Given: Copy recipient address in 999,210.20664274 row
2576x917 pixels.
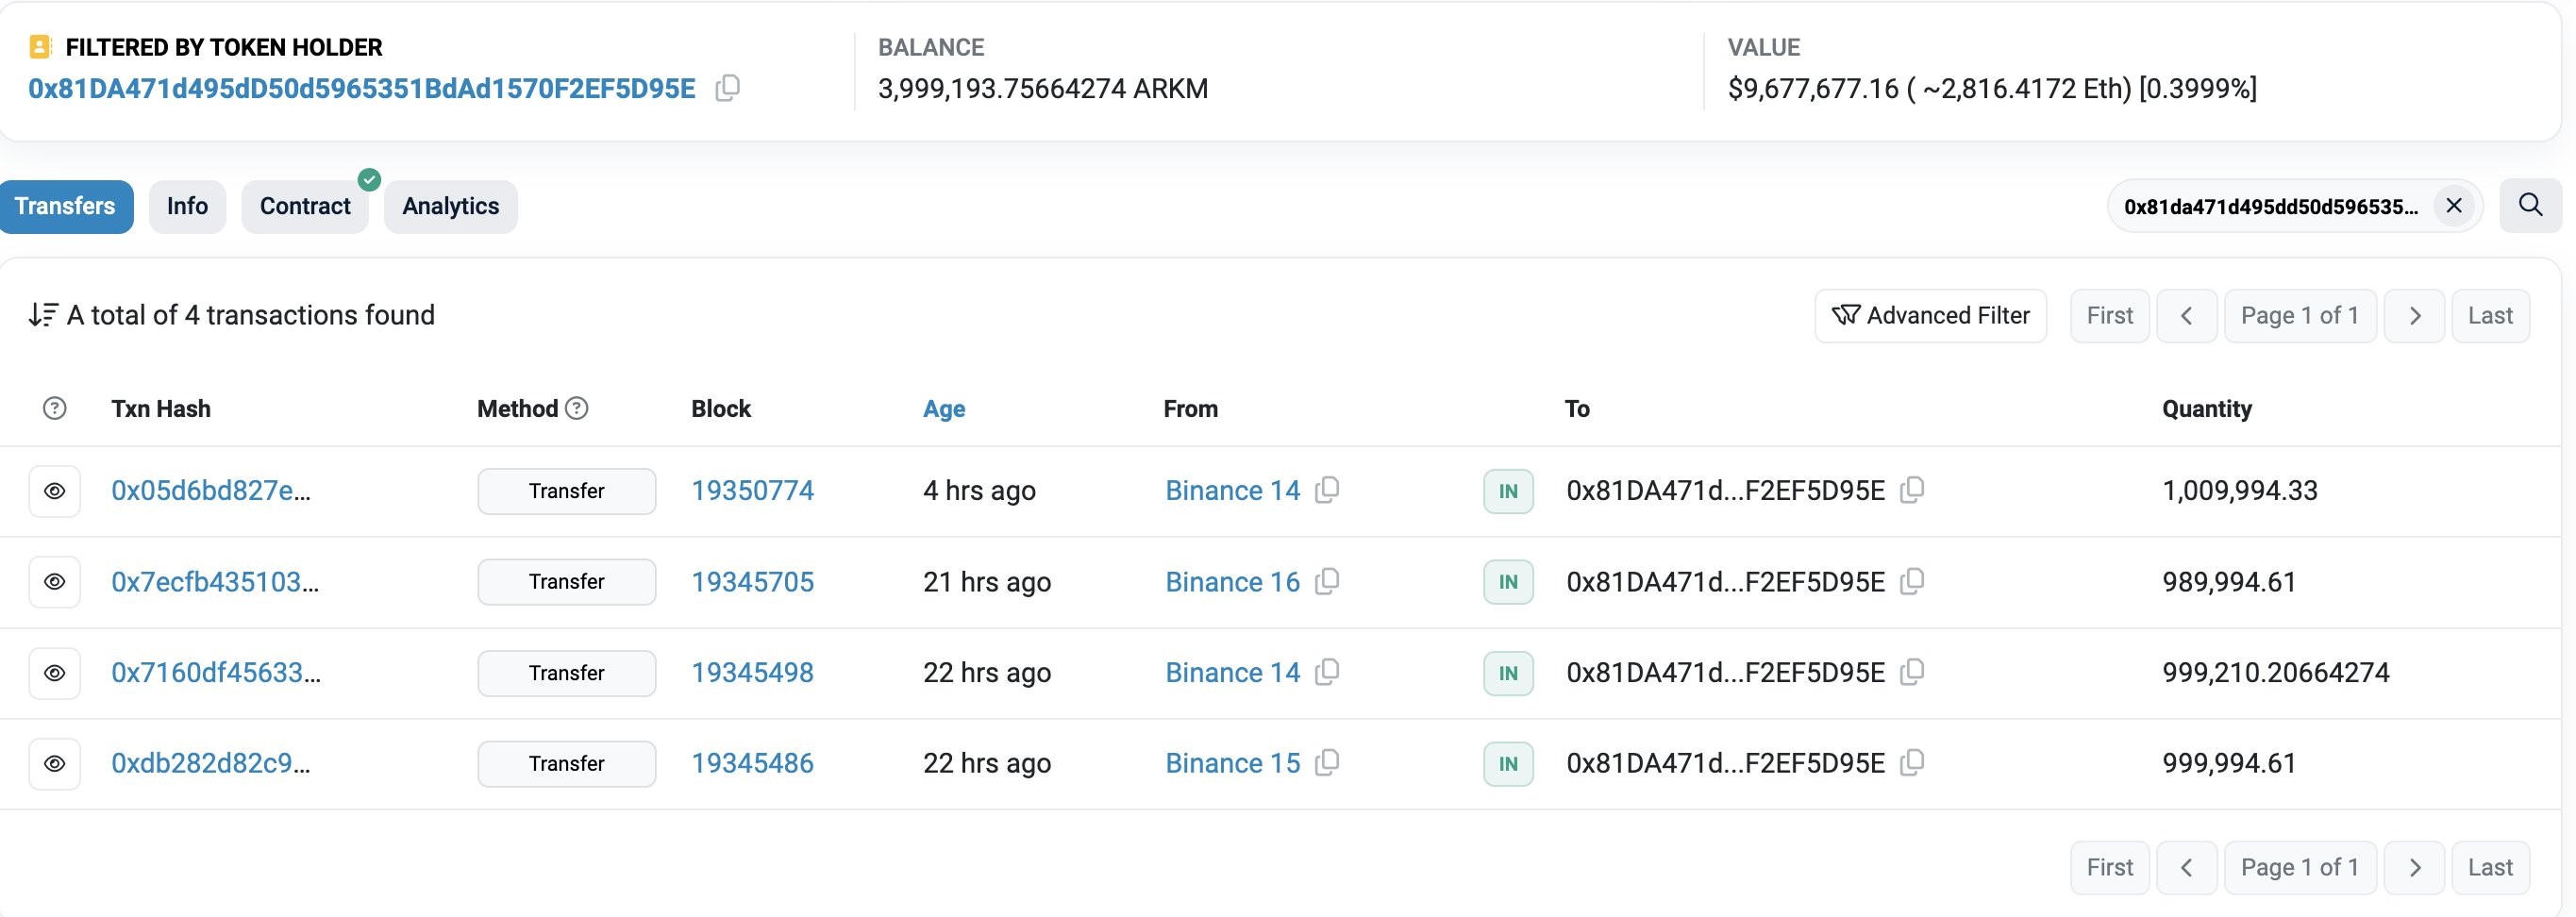Looking at the screenshot, I should (x=1912, y=672).
